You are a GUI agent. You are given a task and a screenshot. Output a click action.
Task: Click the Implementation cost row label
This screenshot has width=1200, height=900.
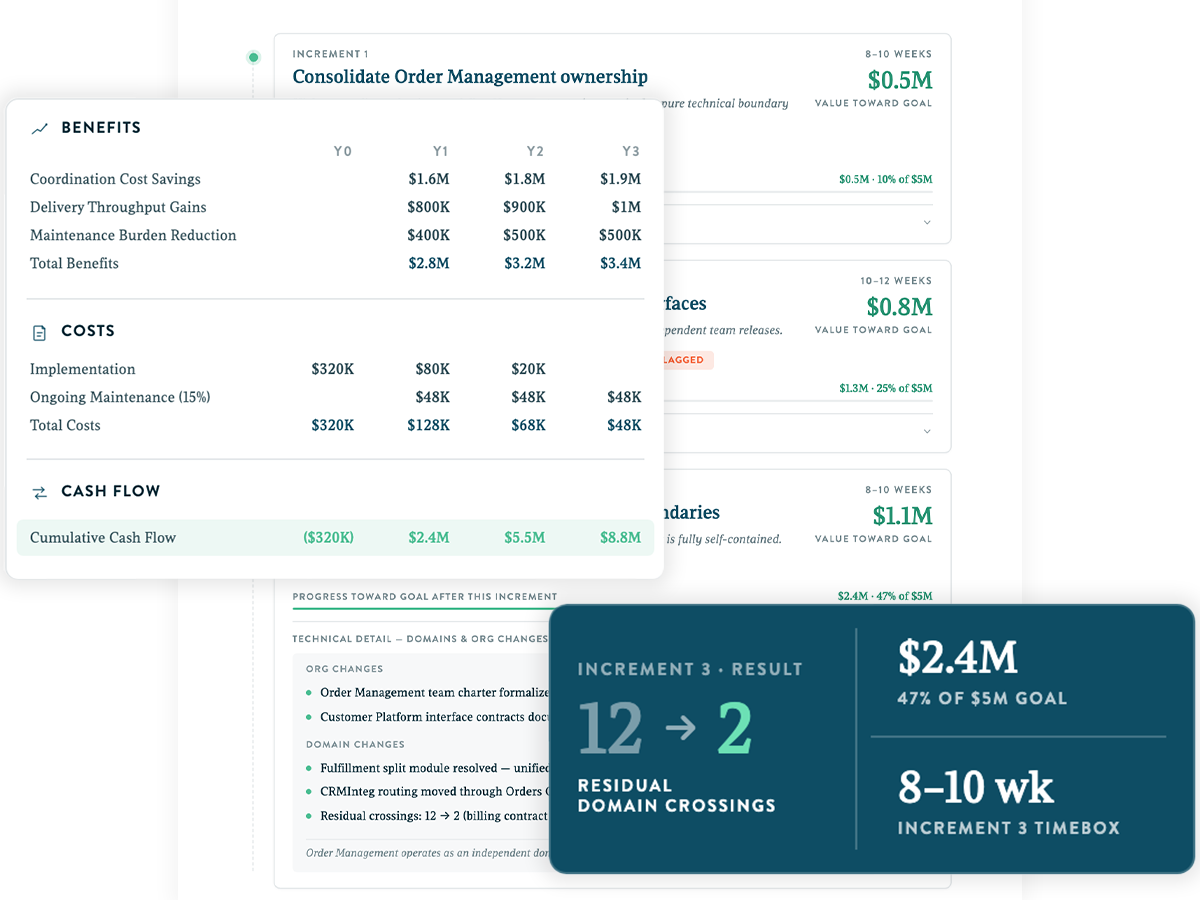82,370
